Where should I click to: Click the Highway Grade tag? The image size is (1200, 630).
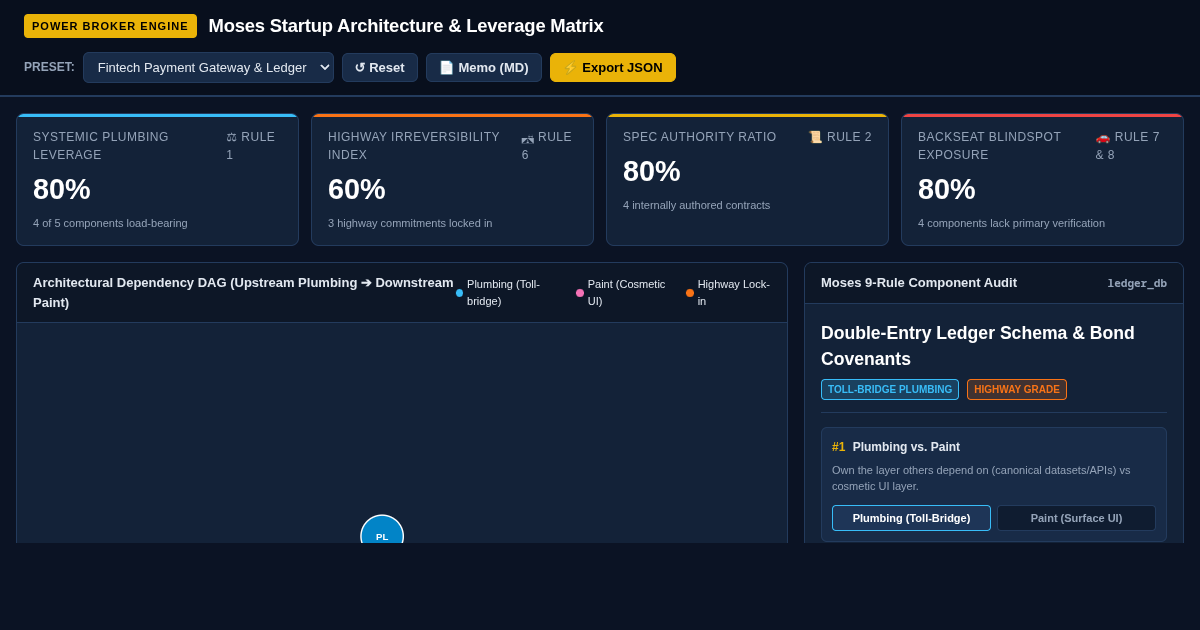pyautogui.click(x=1017, y=389)
